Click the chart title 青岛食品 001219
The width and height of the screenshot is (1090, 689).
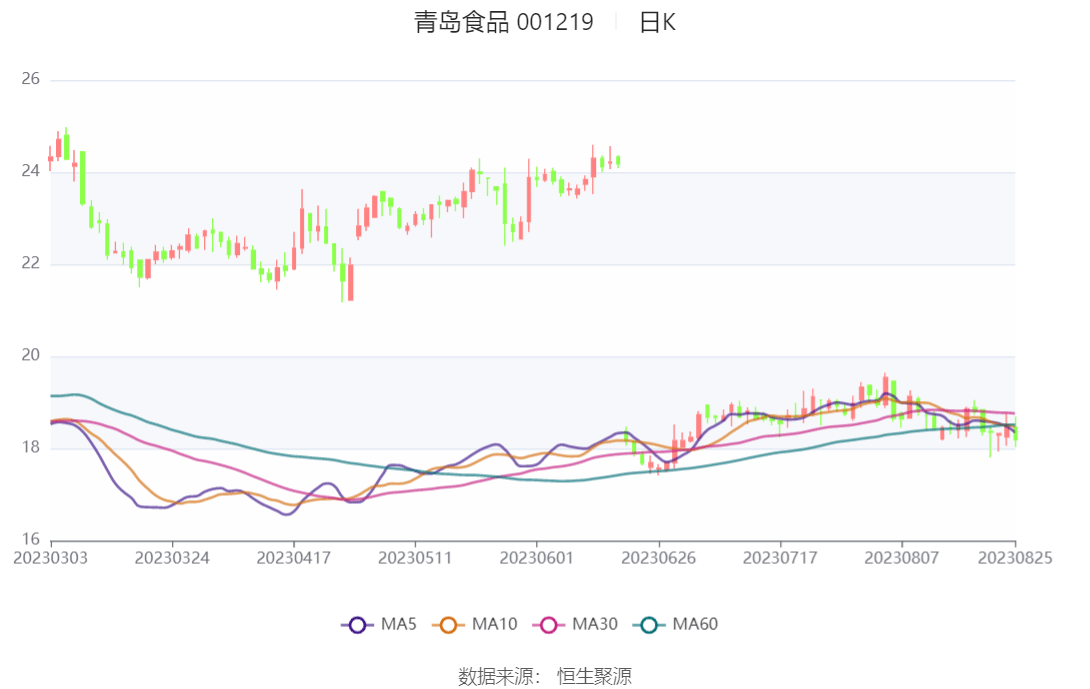[x=503, y=22]
